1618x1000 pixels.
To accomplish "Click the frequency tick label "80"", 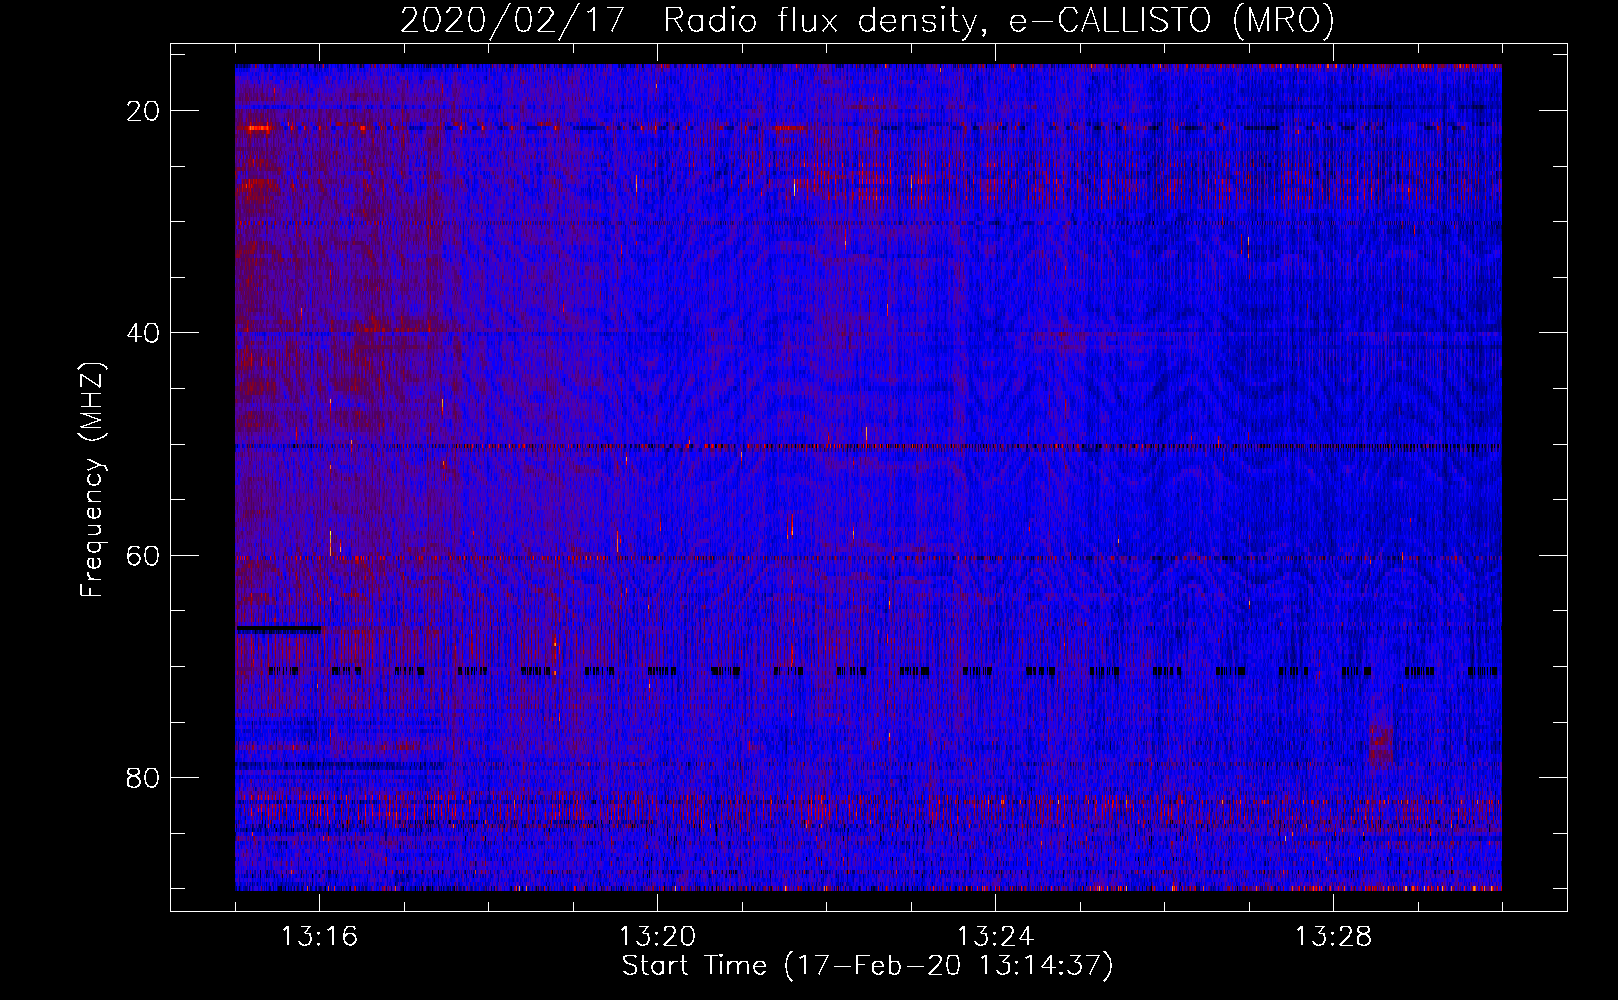I will coord(144,778).
